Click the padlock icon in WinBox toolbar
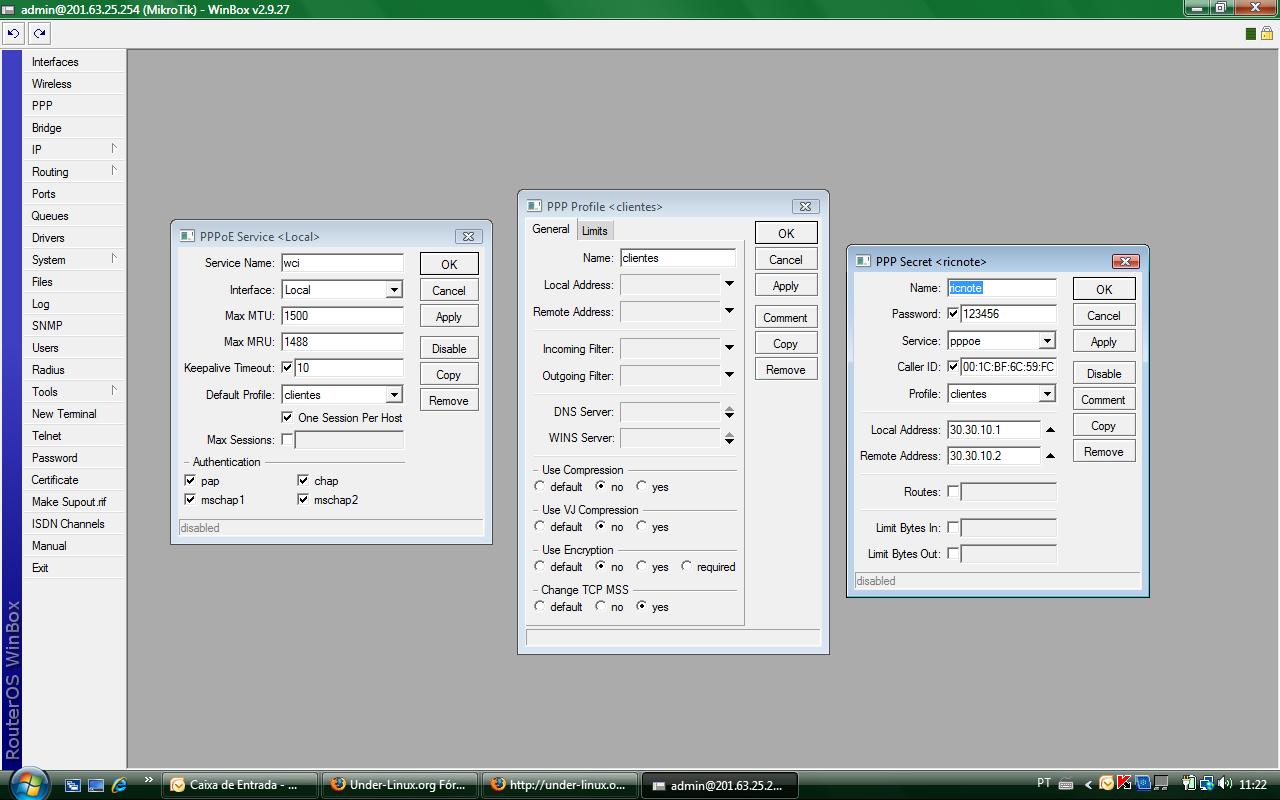 pos(1266,34)
